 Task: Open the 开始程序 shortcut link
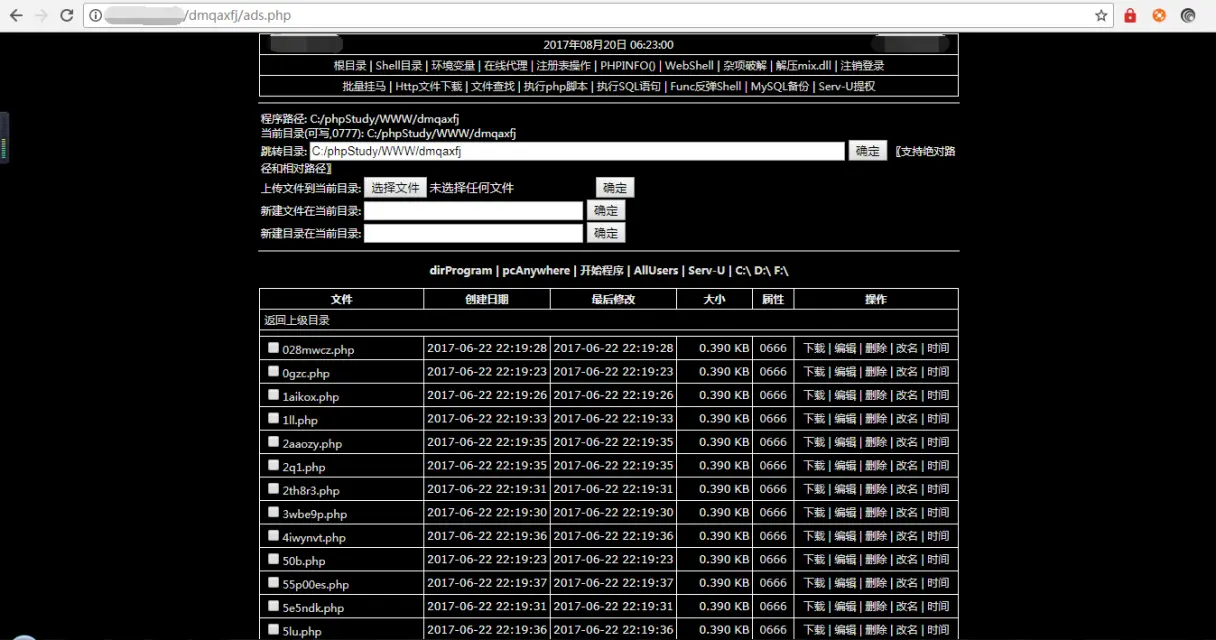[x=602, y=271]
